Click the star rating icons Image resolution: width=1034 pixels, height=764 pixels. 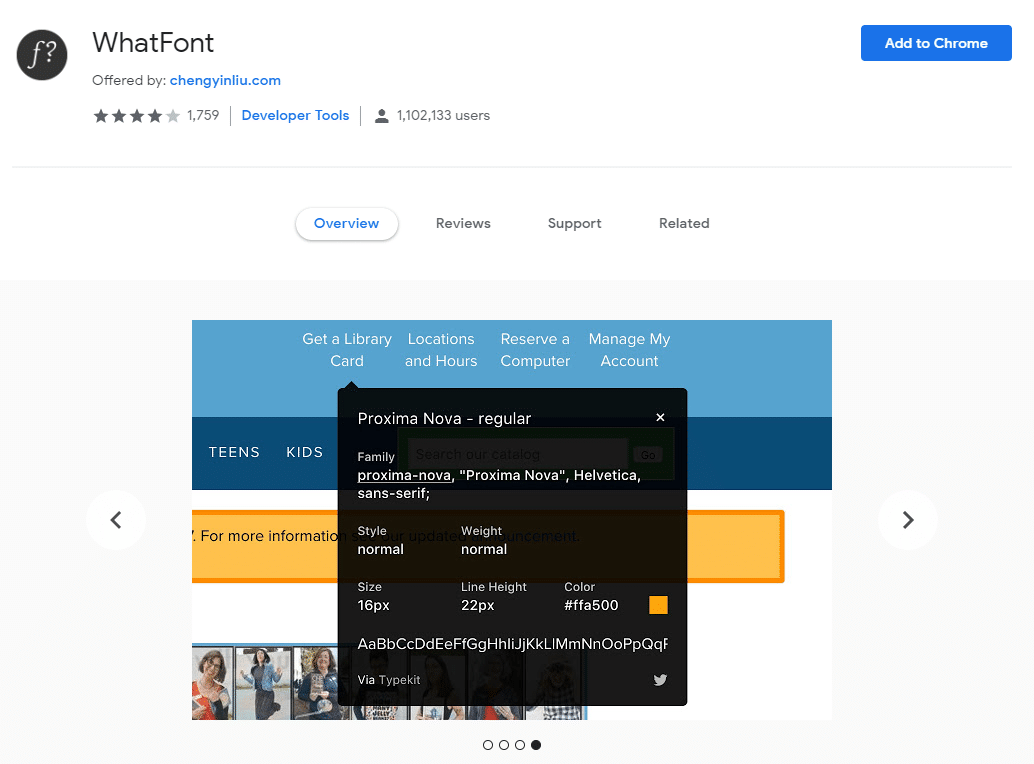pos(137,116)
